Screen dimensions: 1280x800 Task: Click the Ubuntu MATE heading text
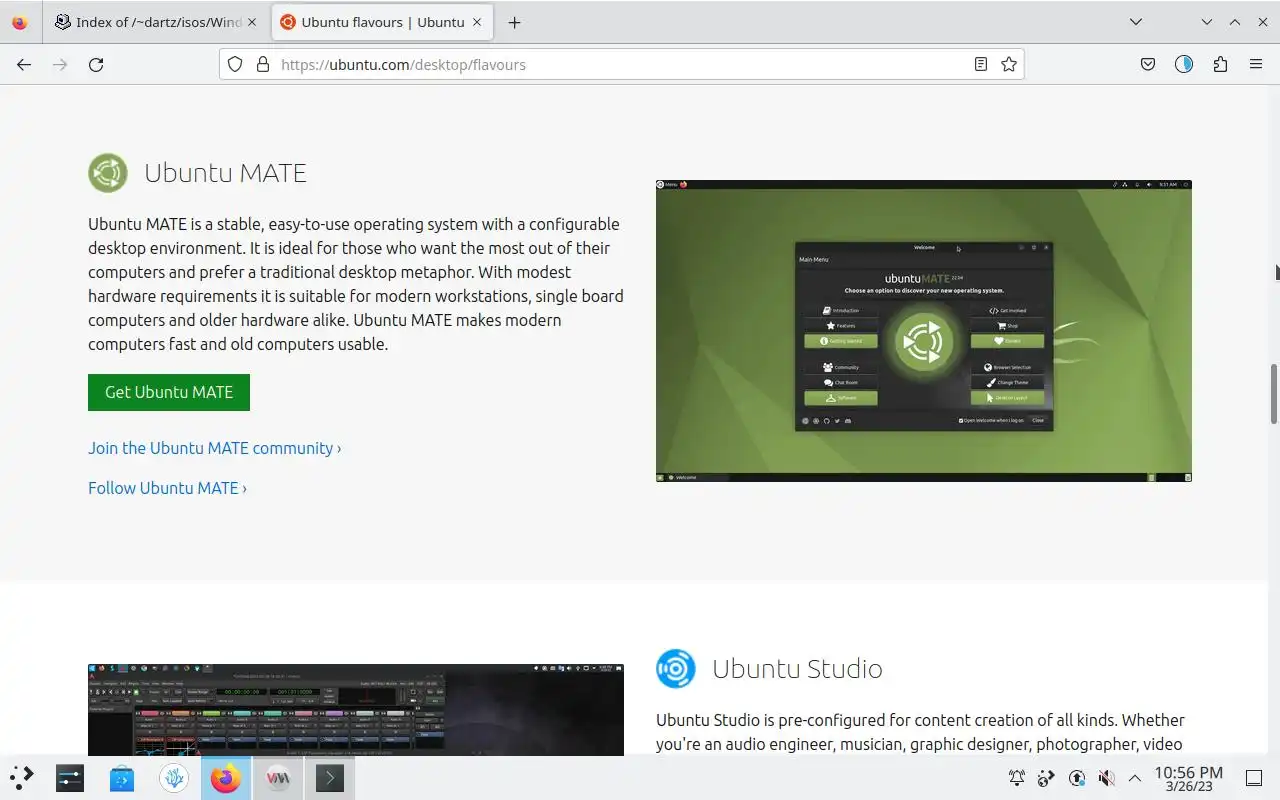(x=225, y=173)
